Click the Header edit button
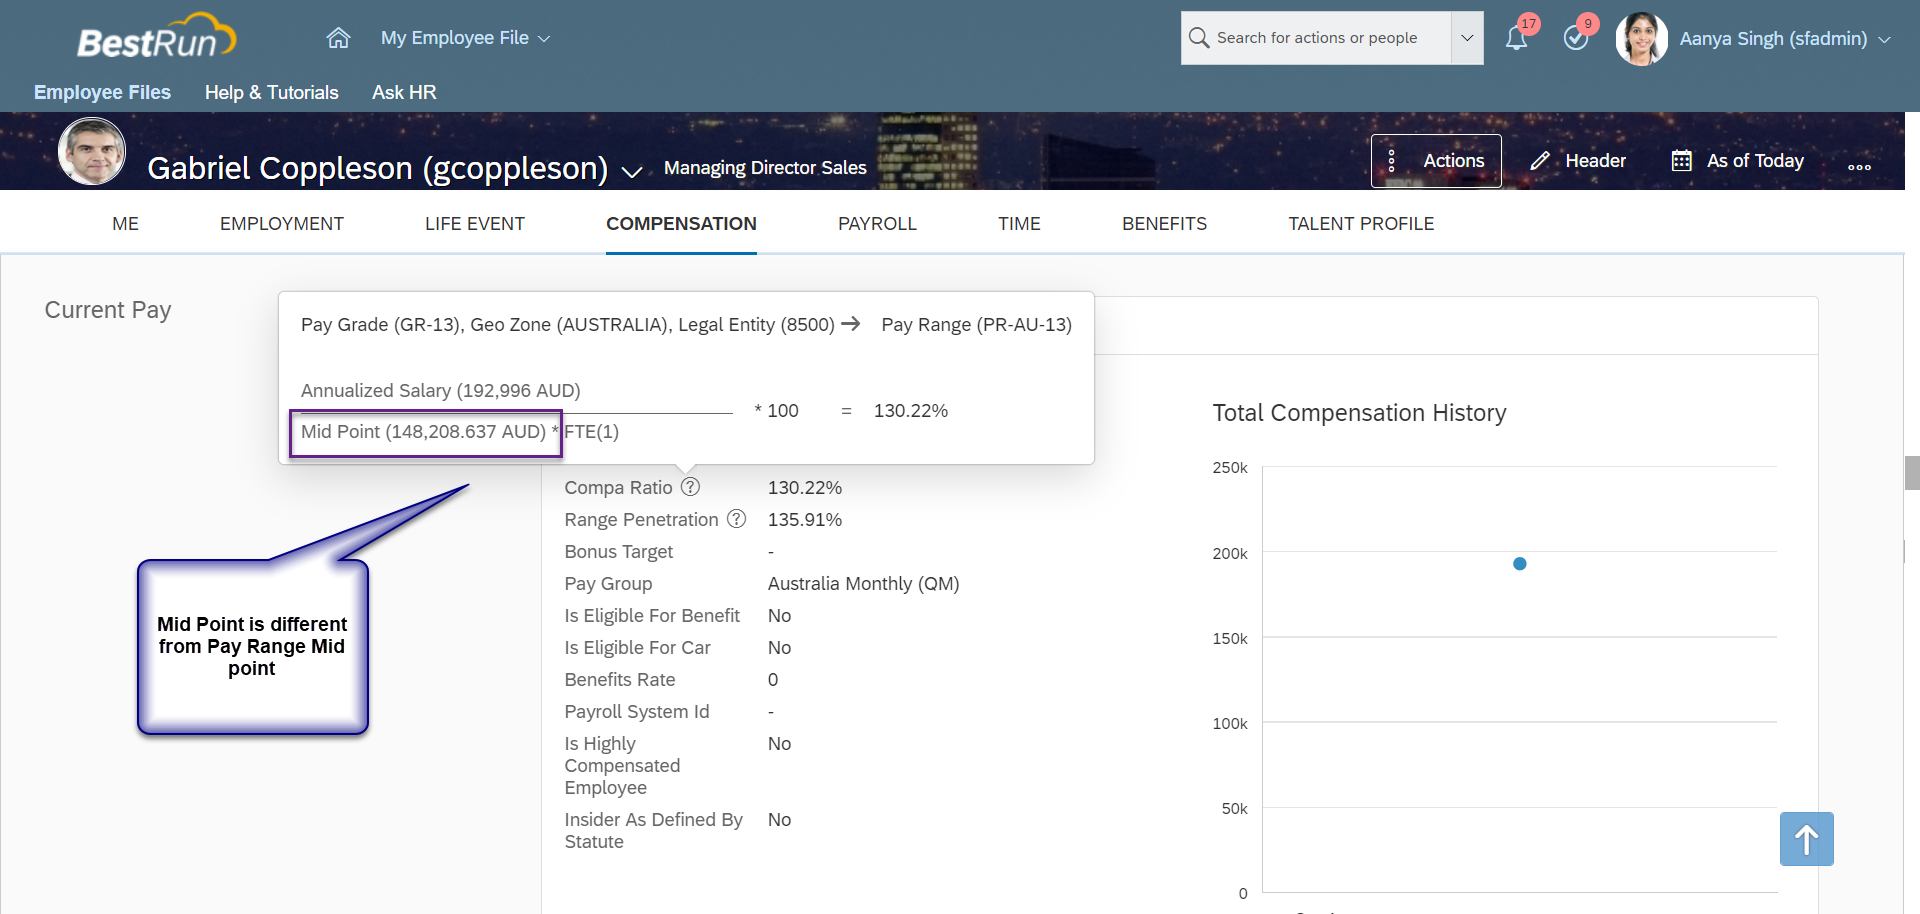Screen dimensions: 1920x914 [1578, 161]
